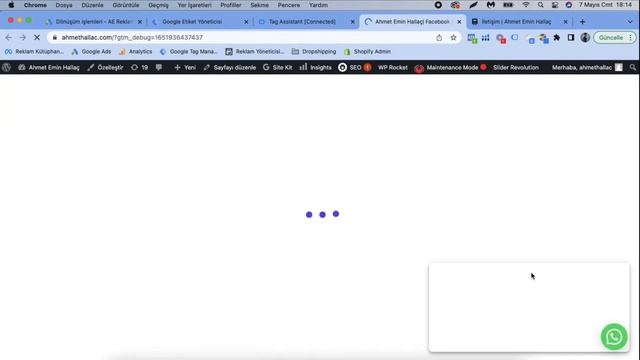Open the comments bubble icon

point(159,68)
